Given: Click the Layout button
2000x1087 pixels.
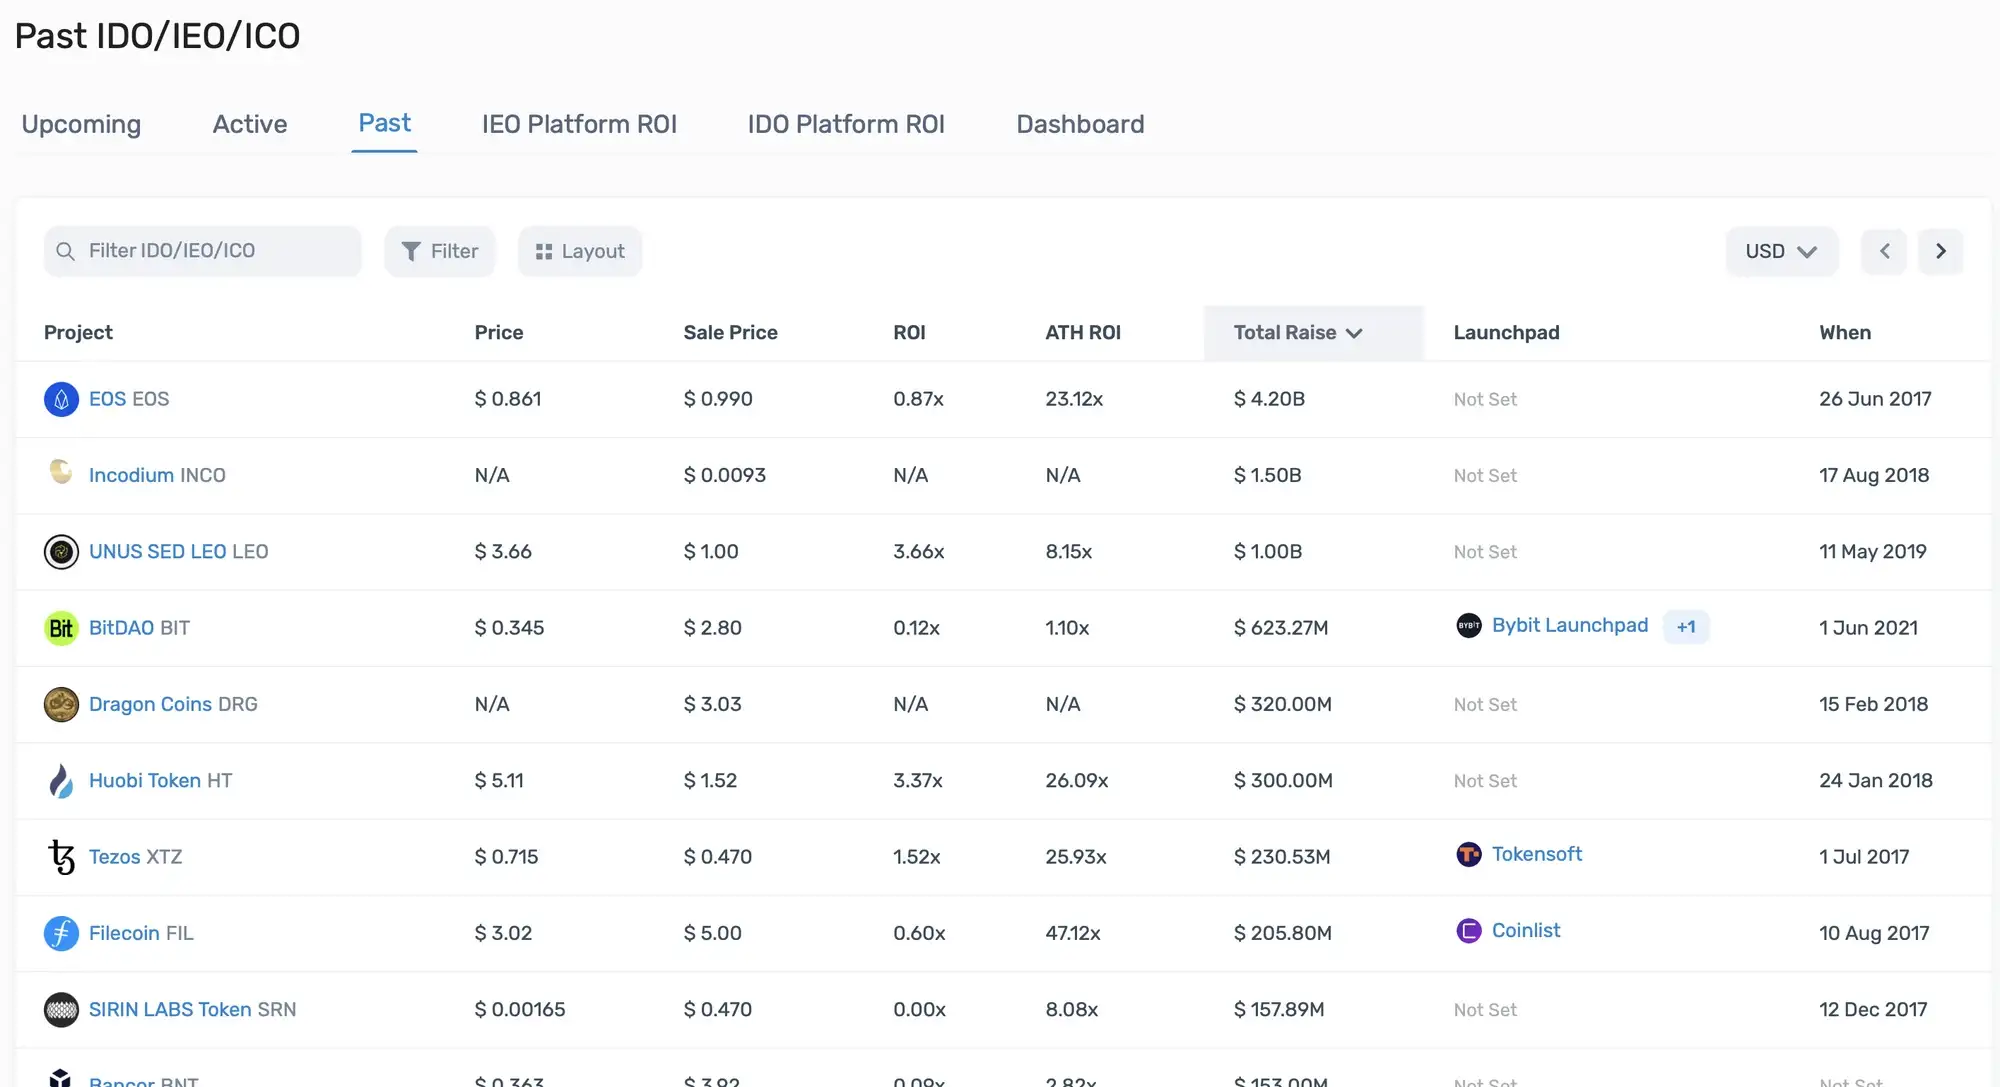Looking at the screenshot, I should pos(580,250).
